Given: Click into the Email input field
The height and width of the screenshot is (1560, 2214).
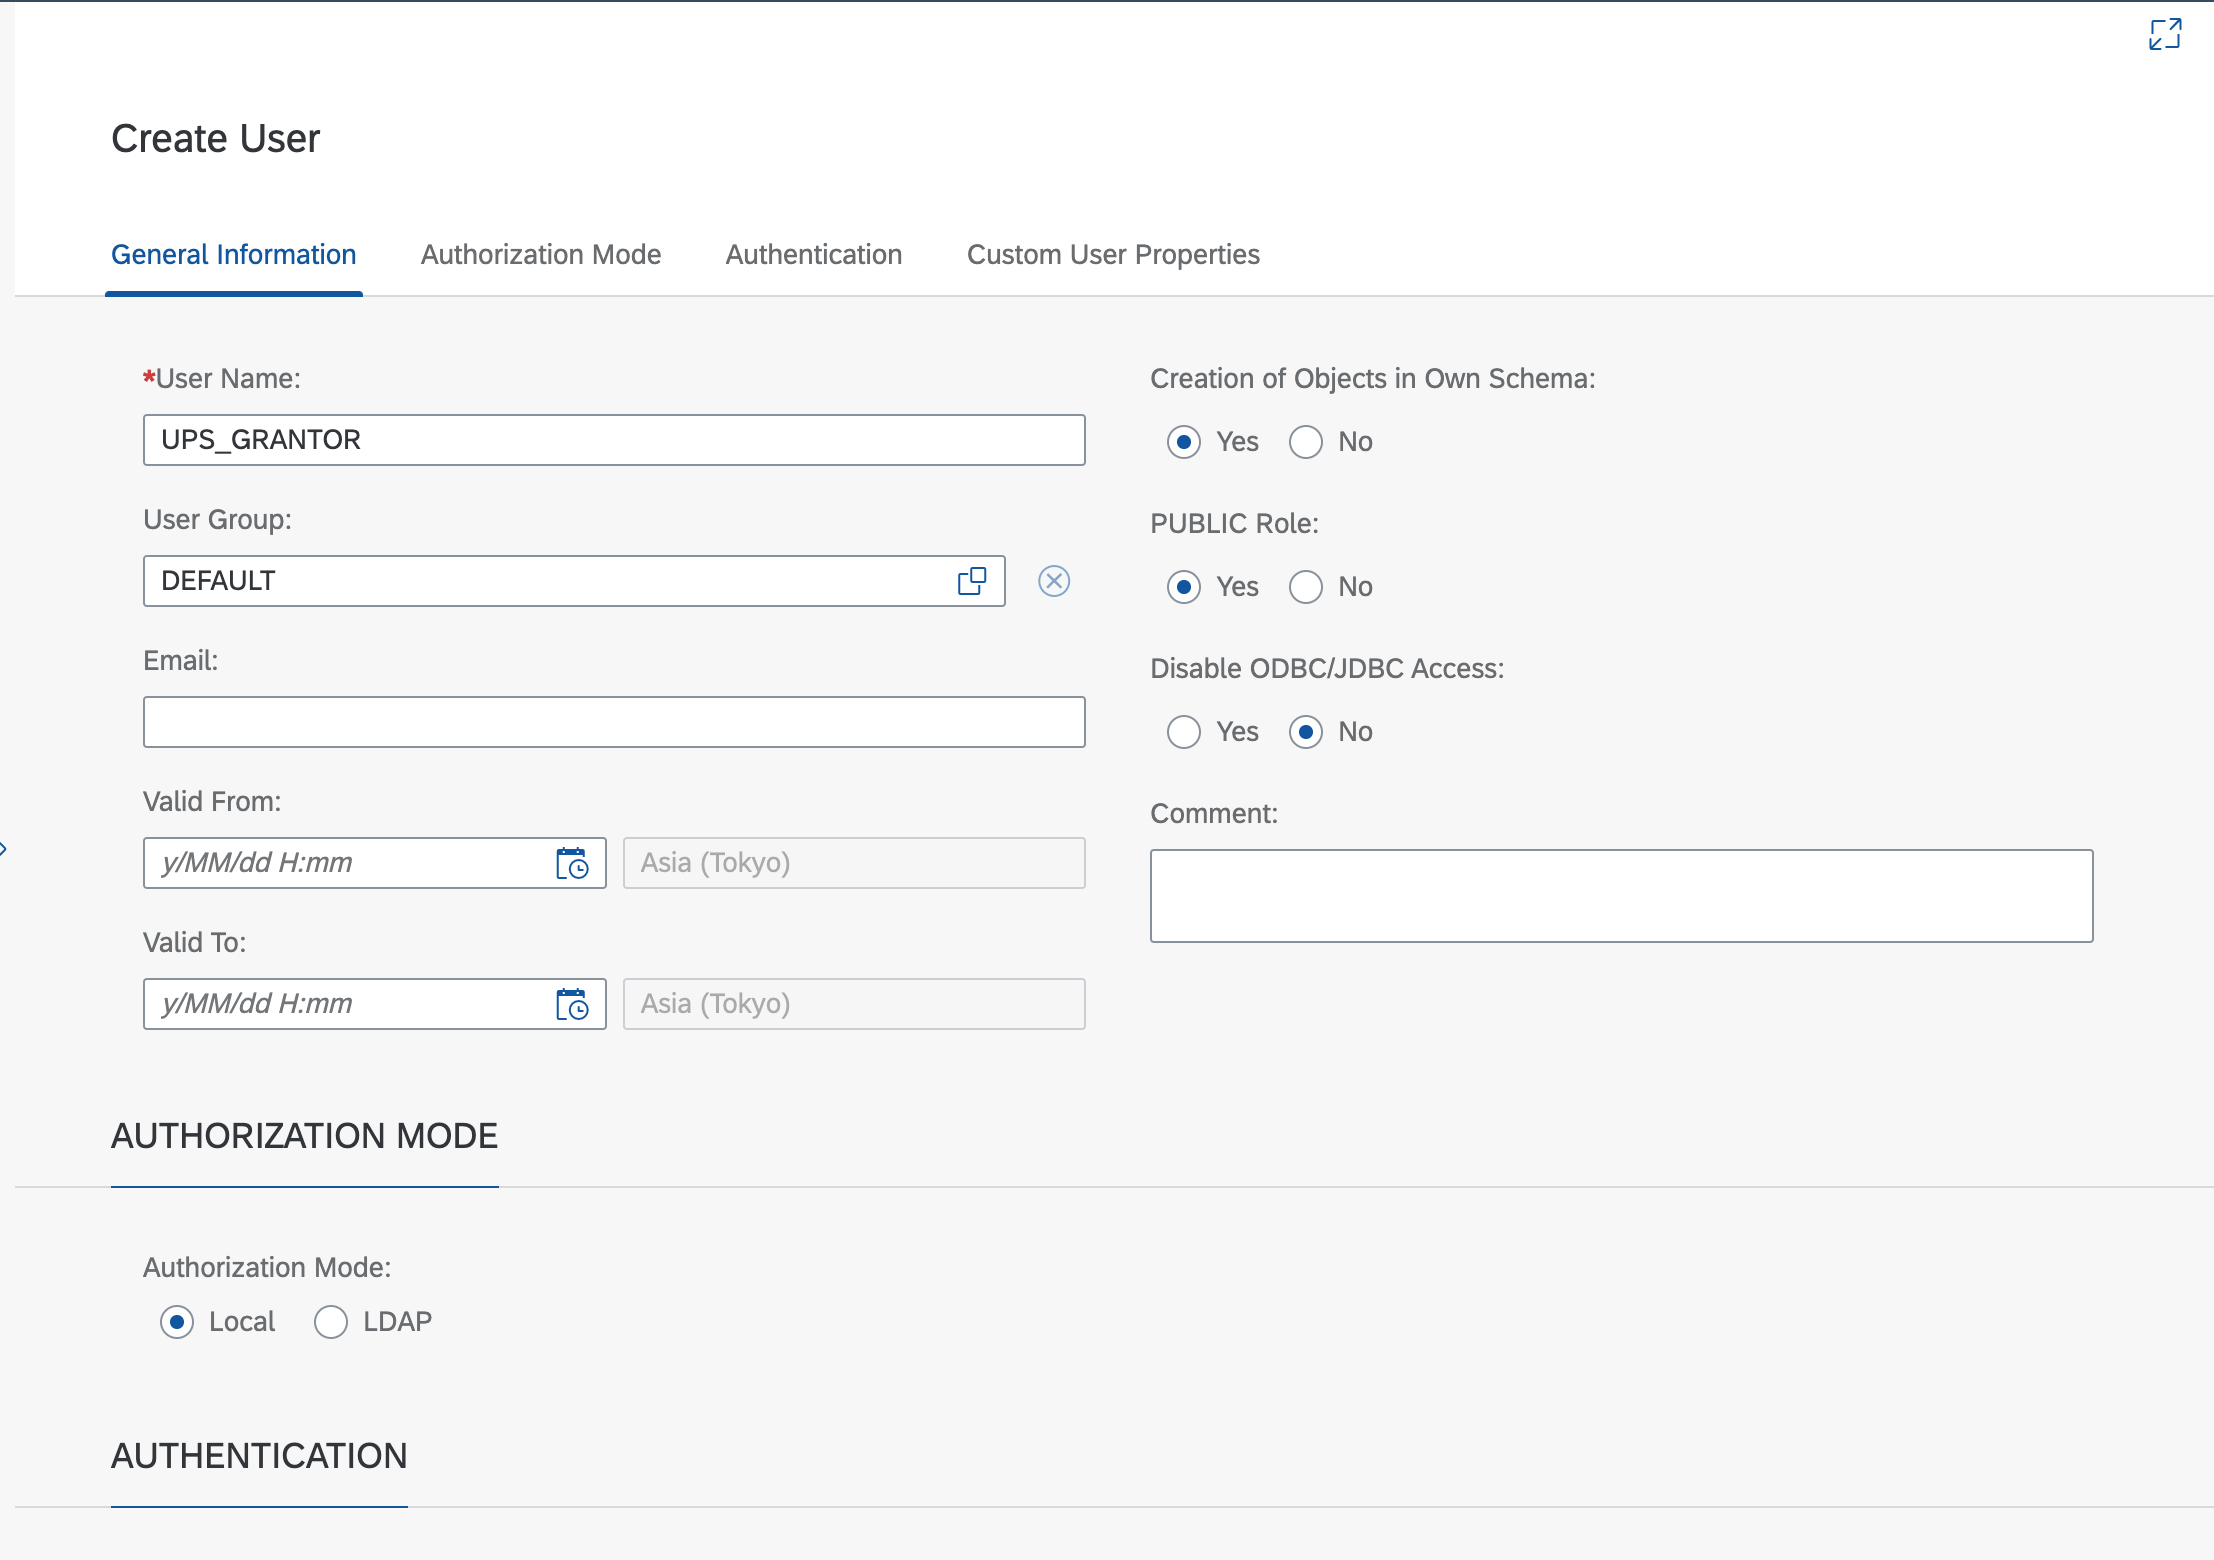Looking at the screenshot, I should point(613,722).
